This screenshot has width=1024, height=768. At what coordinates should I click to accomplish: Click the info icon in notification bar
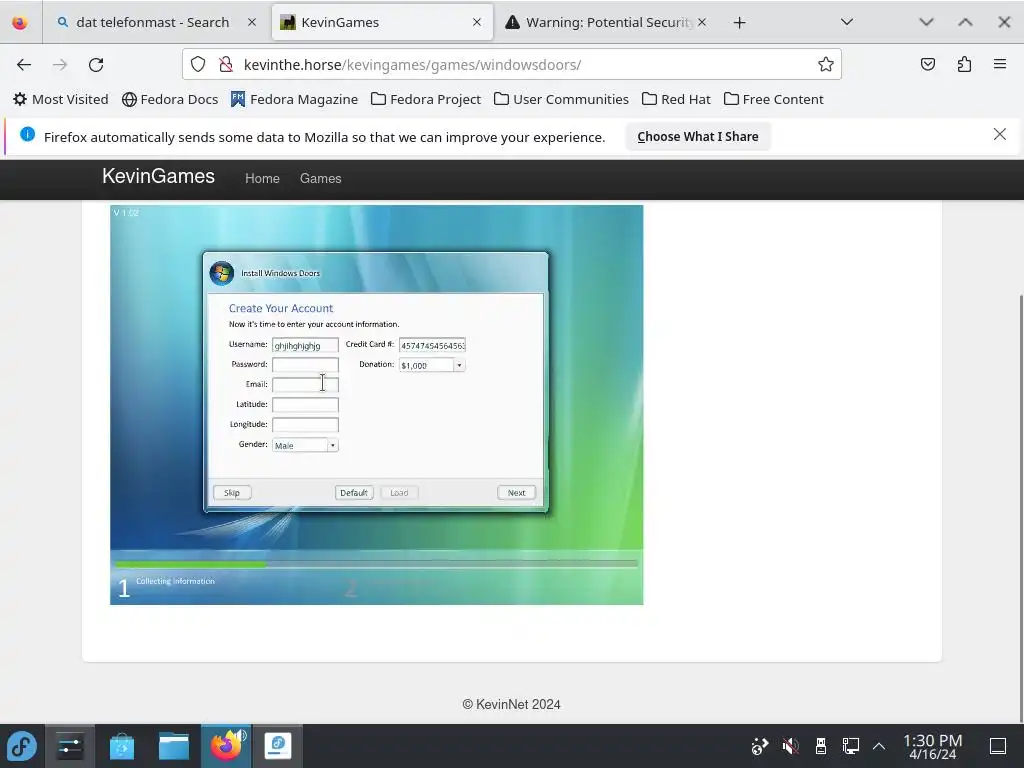pyautogui.click(x=27, y=134)
